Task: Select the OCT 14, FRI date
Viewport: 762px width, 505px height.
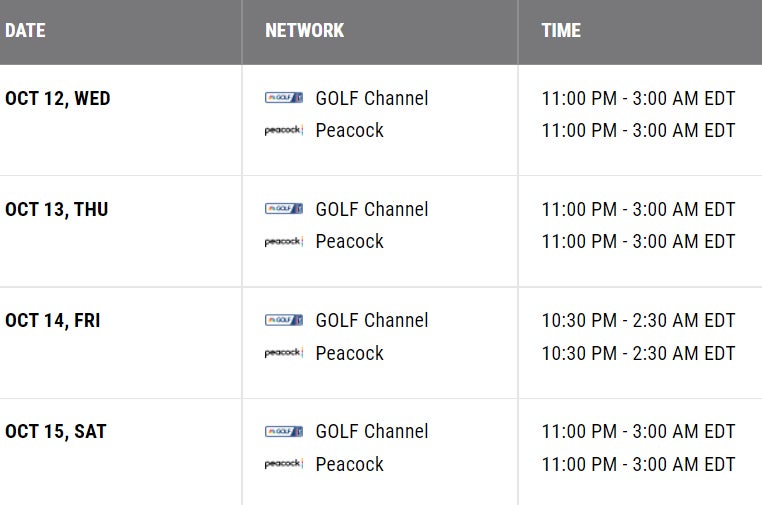Action: click(53, 320)
